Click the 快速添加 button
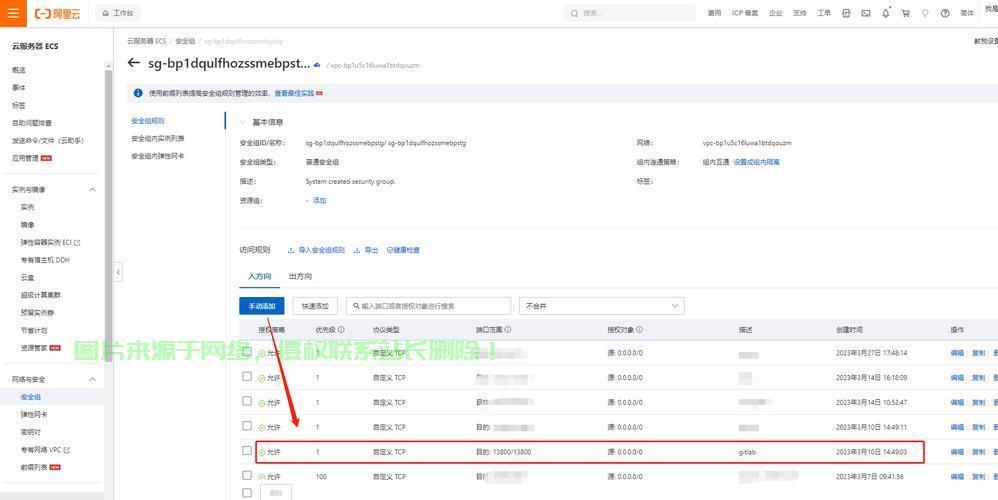The image size is (998, 500). (315, 306)
